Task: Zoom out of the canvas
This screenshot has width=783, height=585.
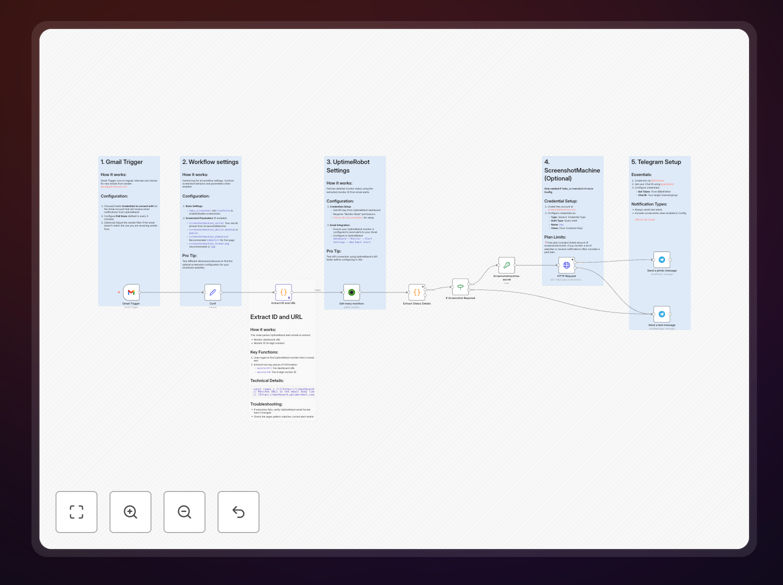Action: (184, 512)
